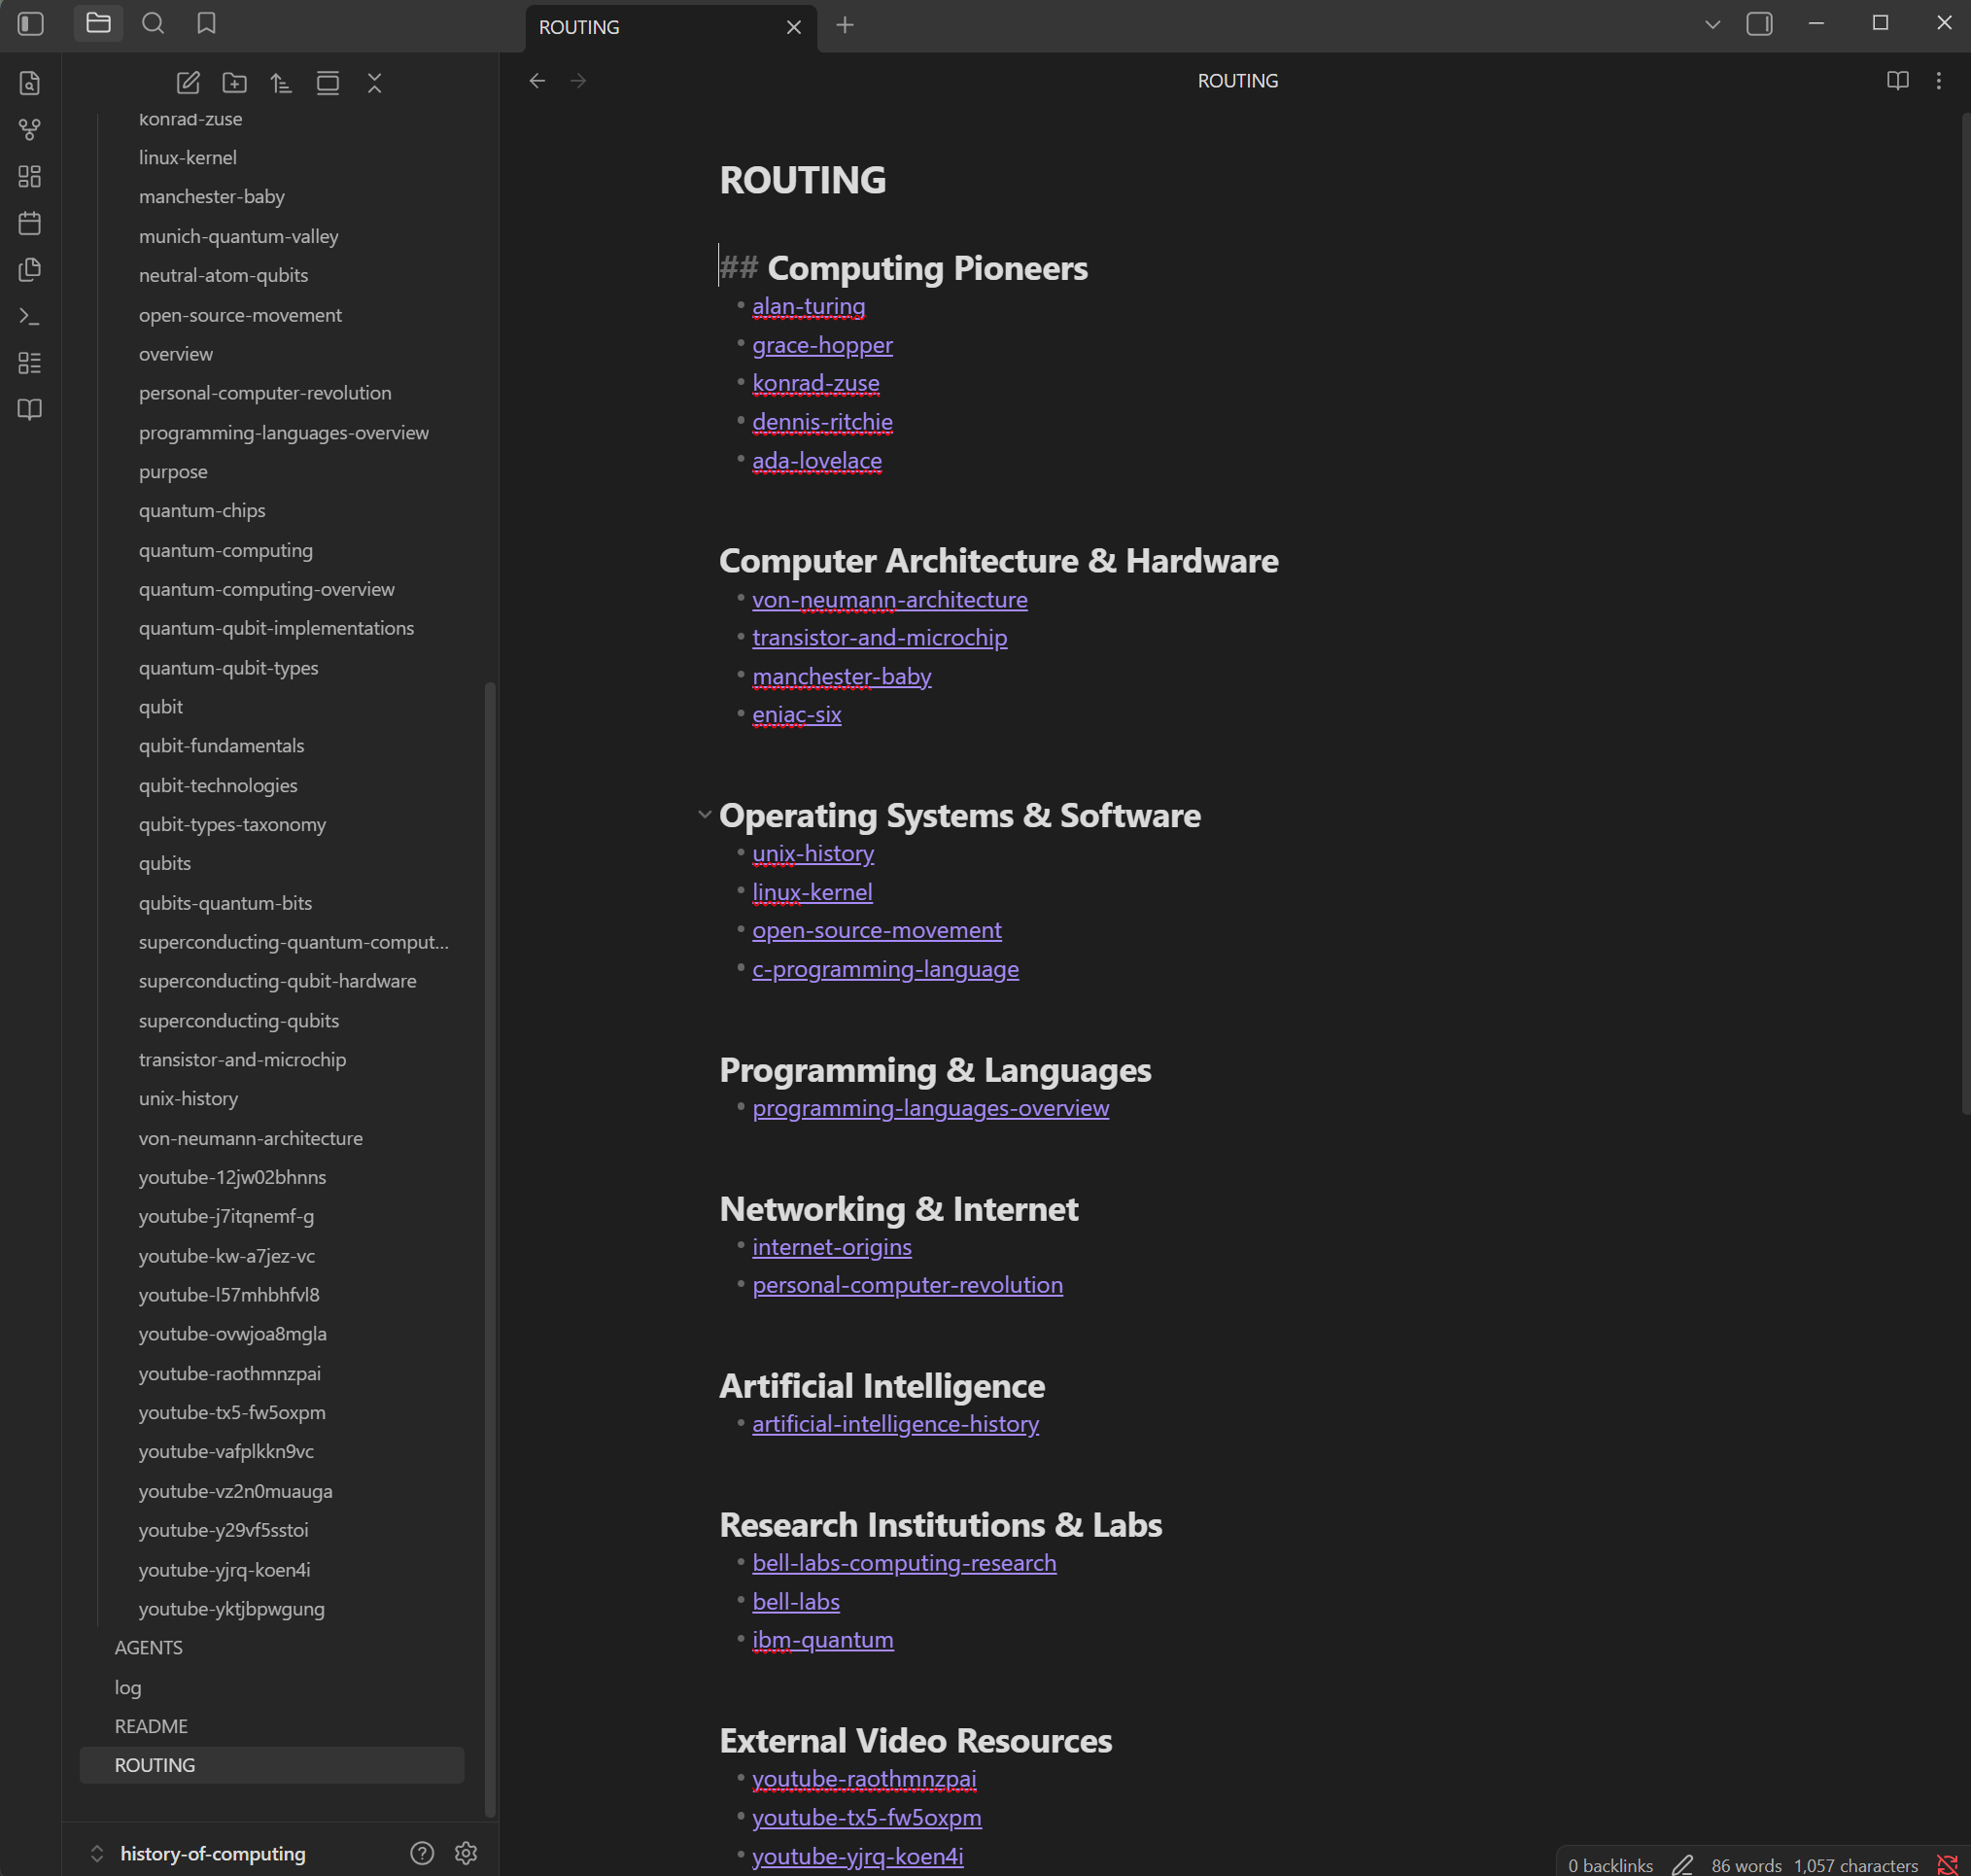Image resolution: width=1971 pixels, height=1876 pixels.
Task: Select ROUTING file in sidebar
Action: point(272,1765)
